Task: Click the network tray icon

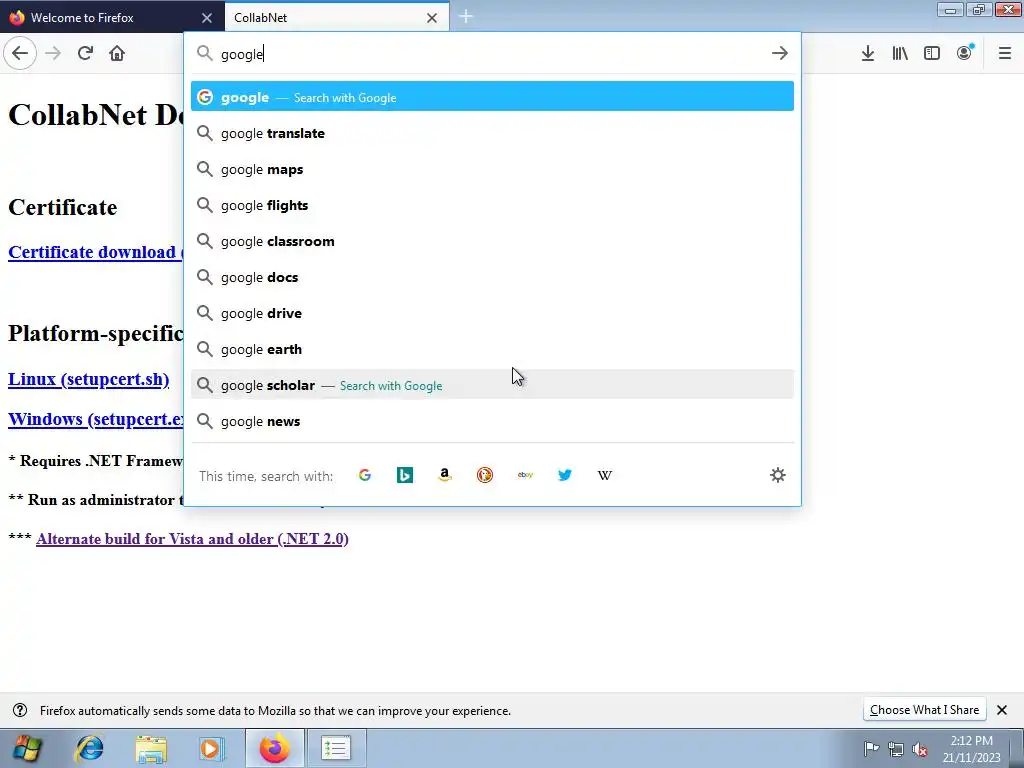Action: (896, 749)
